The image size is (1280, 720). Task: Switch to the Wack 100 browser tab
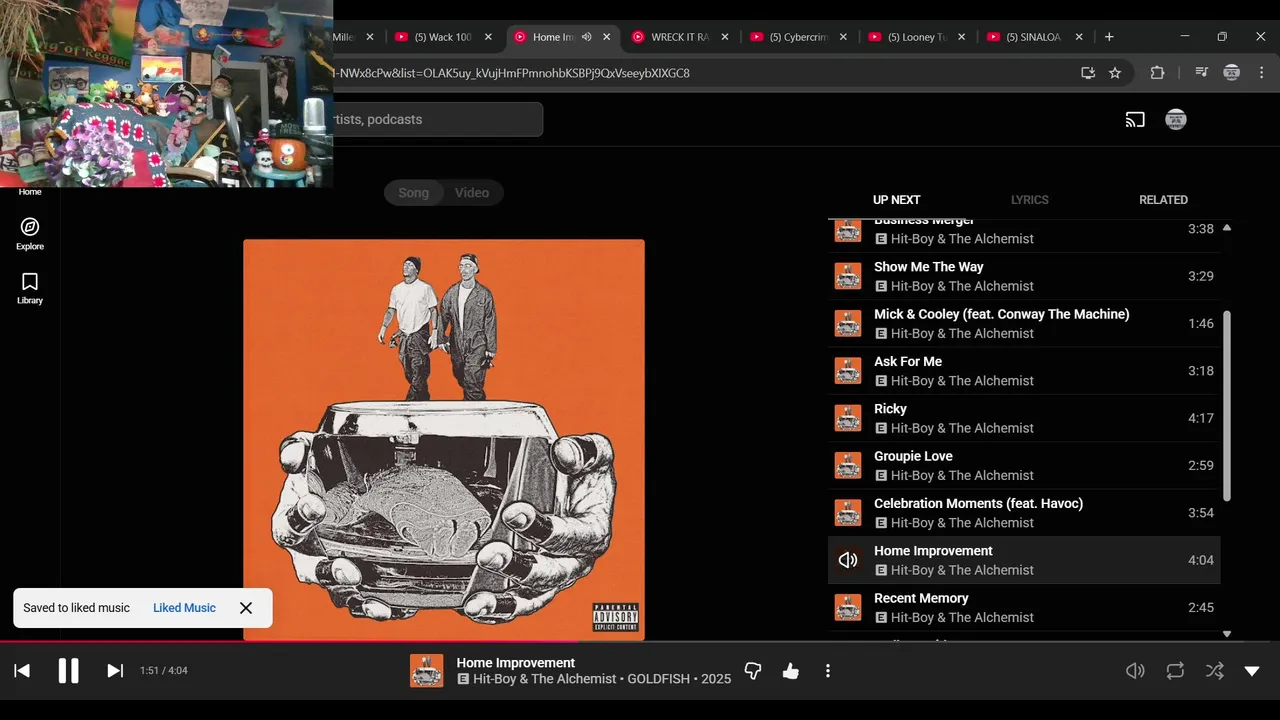[x=441, y=37]
